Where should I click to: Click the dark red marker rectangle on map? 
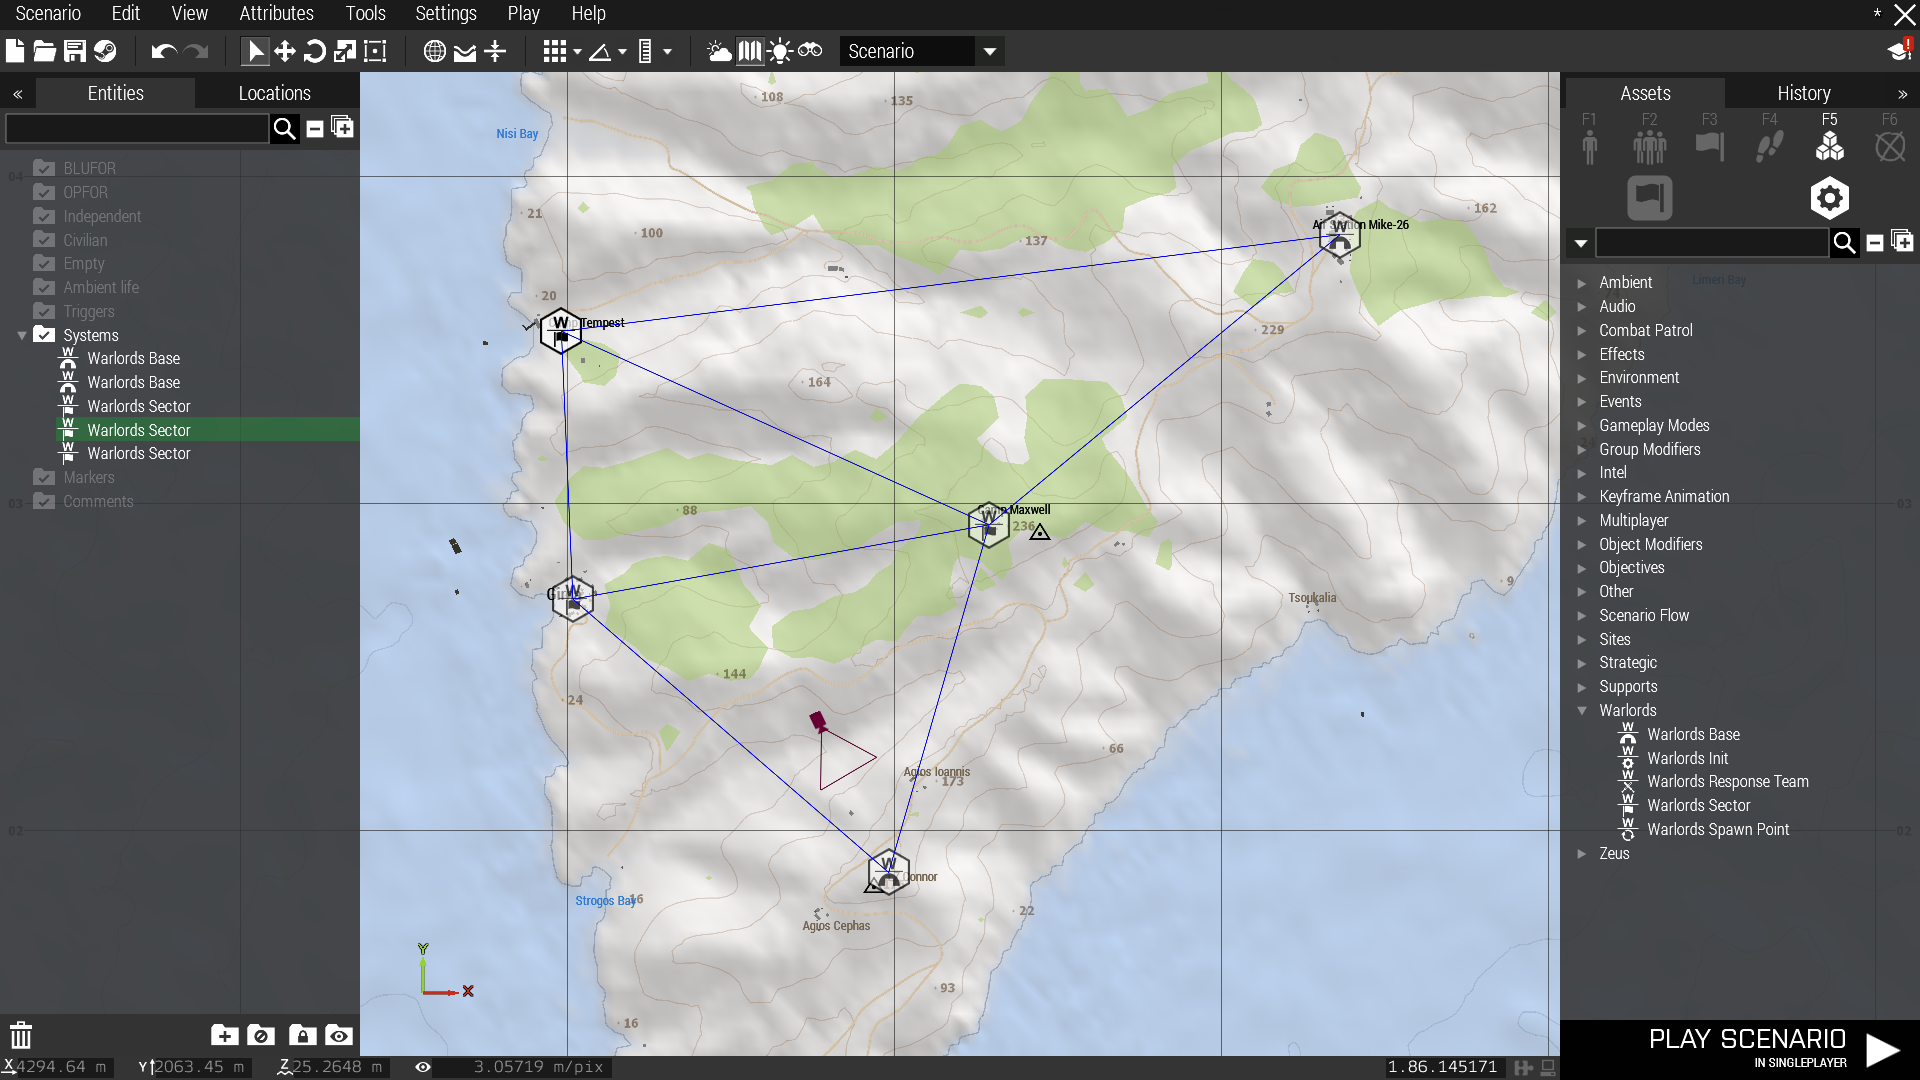coord(817,720)
